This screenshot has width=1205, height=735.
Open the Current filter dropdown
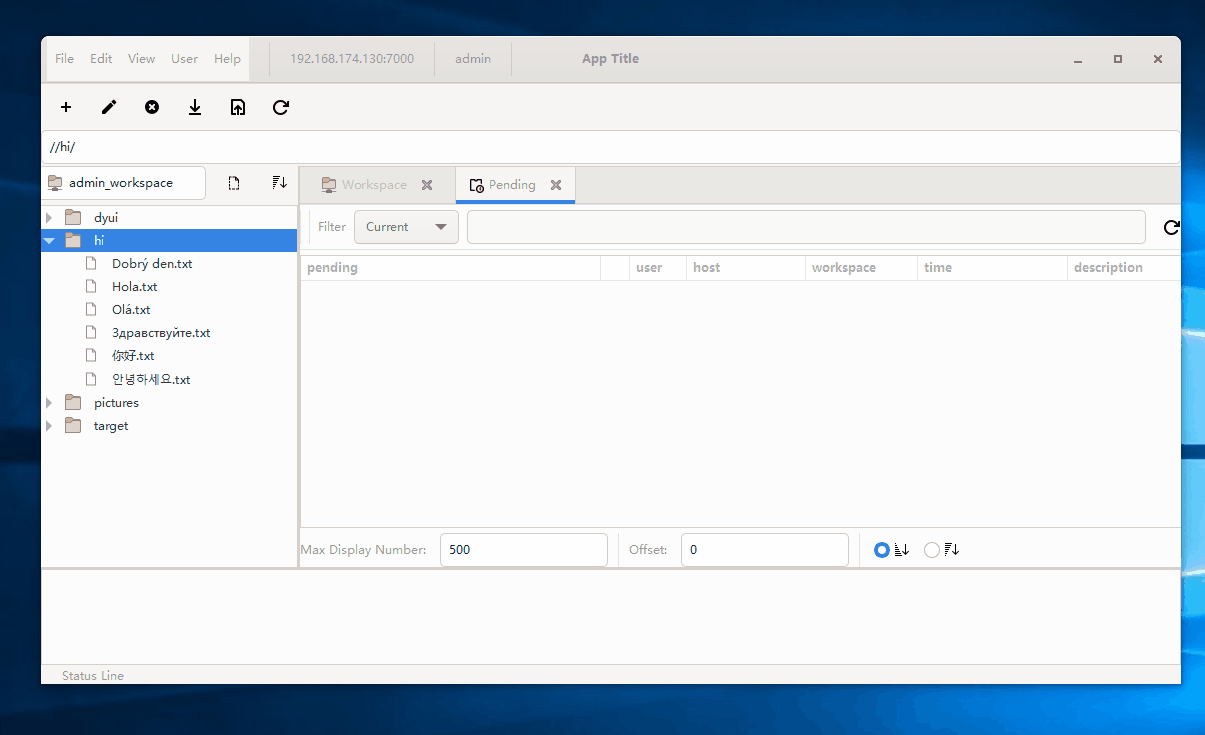pyautogui.click(x=406, y=227)
